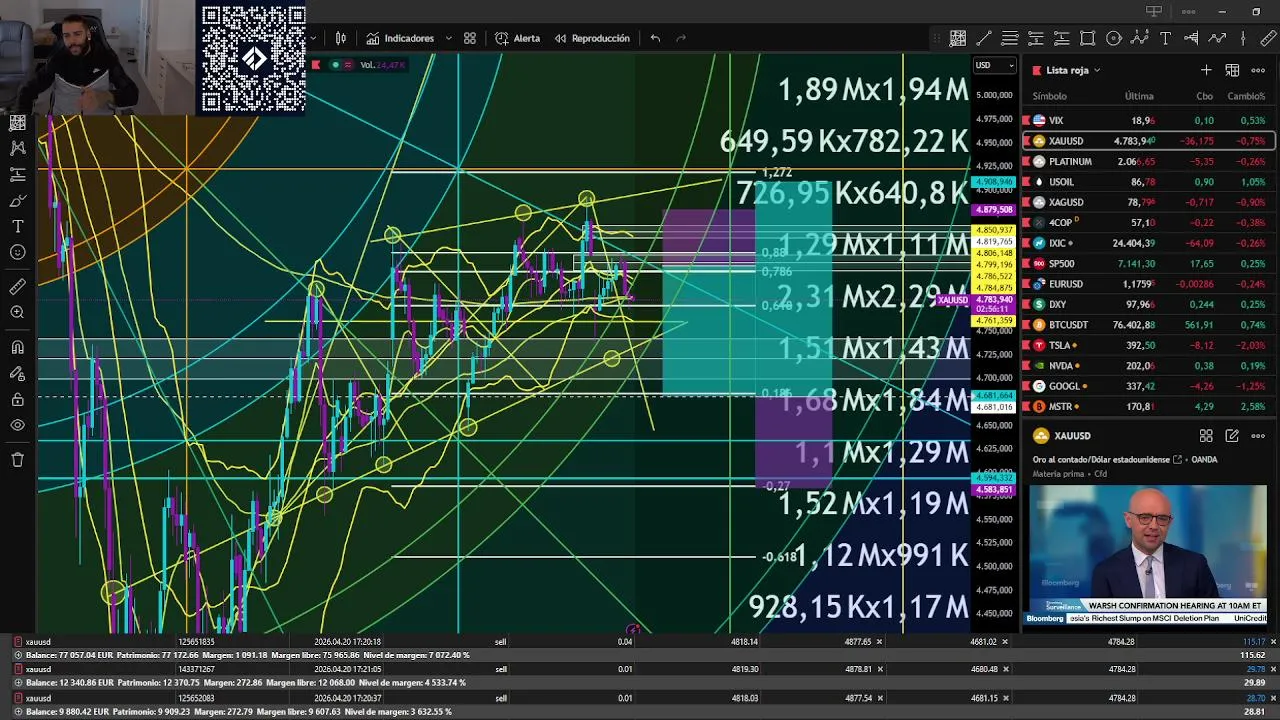Toggle the red flag on VIX row
Screen dimensions: 1280x720
[x=1027, y=120]
